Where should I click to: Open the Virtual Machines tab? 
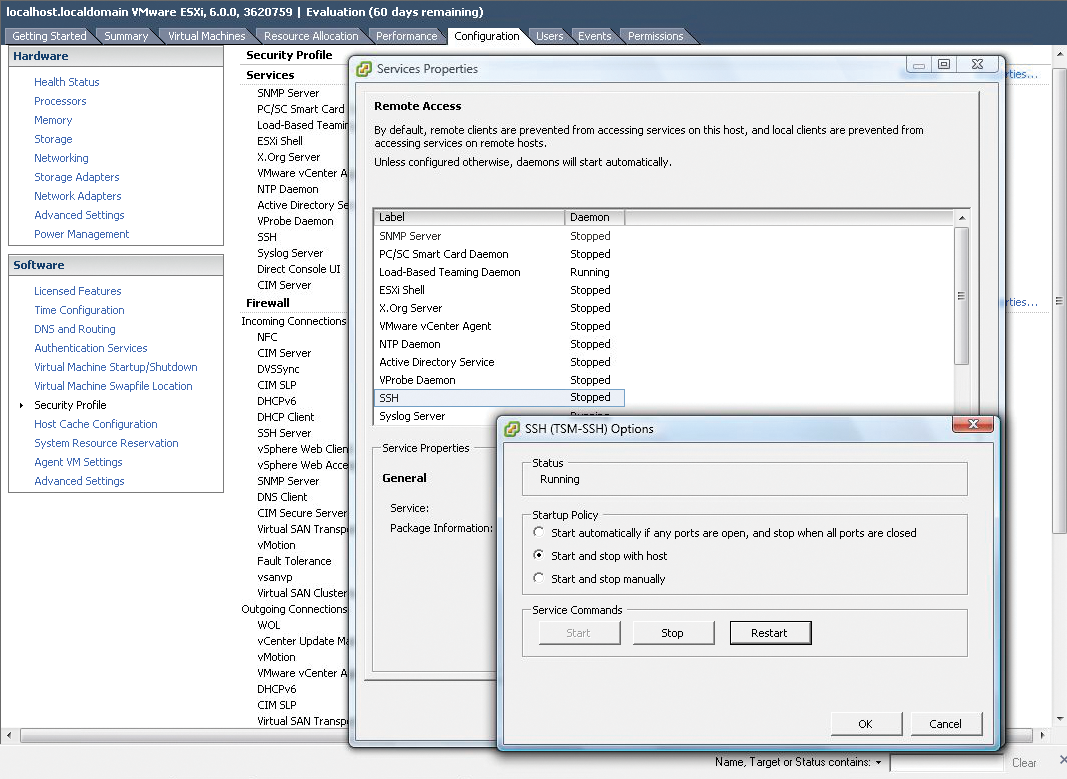[206, 36]
